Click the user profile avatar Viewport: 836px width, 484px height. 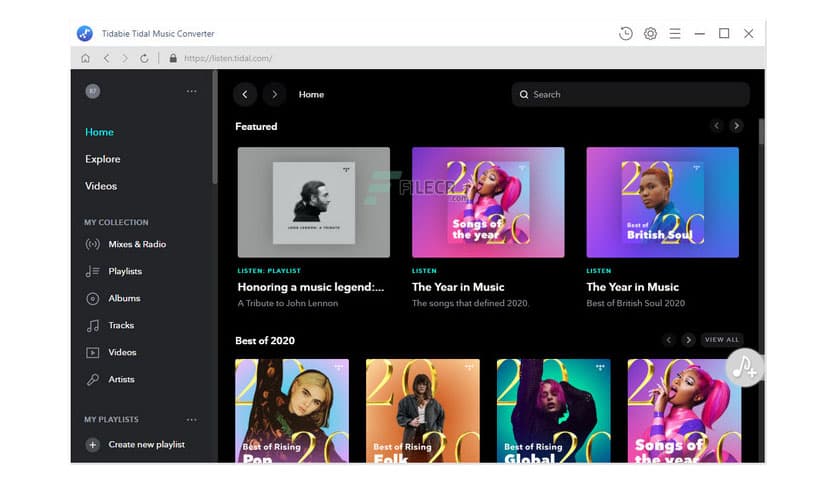click(93, 91)
